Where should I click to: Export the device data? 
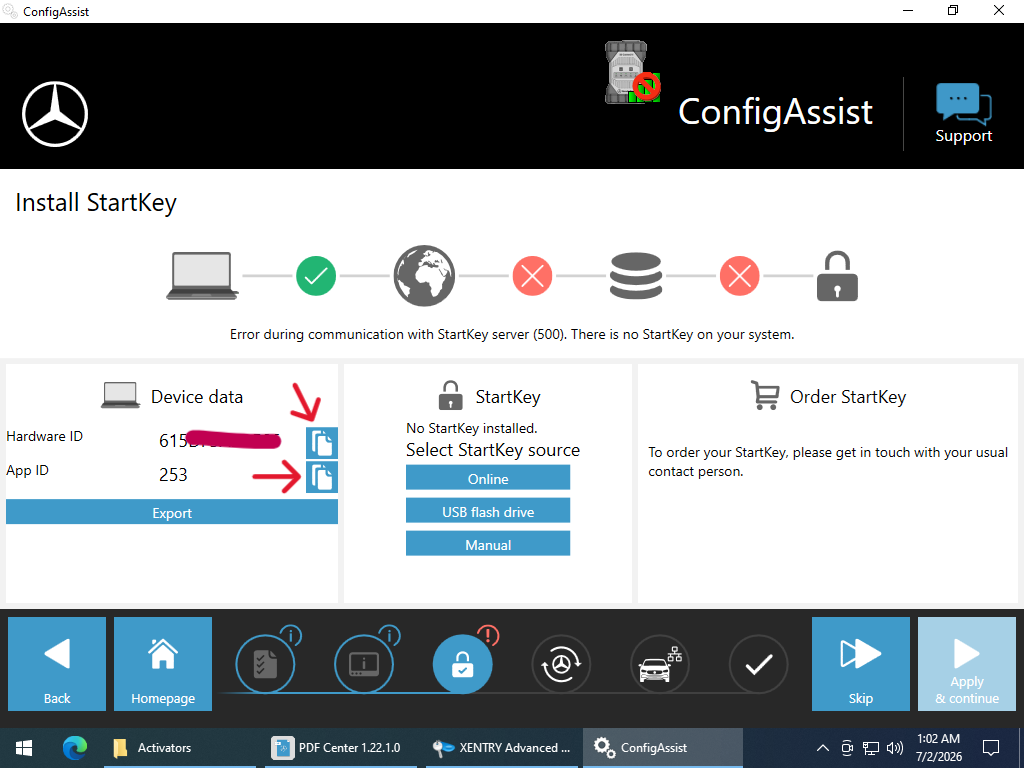[x=172, y=512]
